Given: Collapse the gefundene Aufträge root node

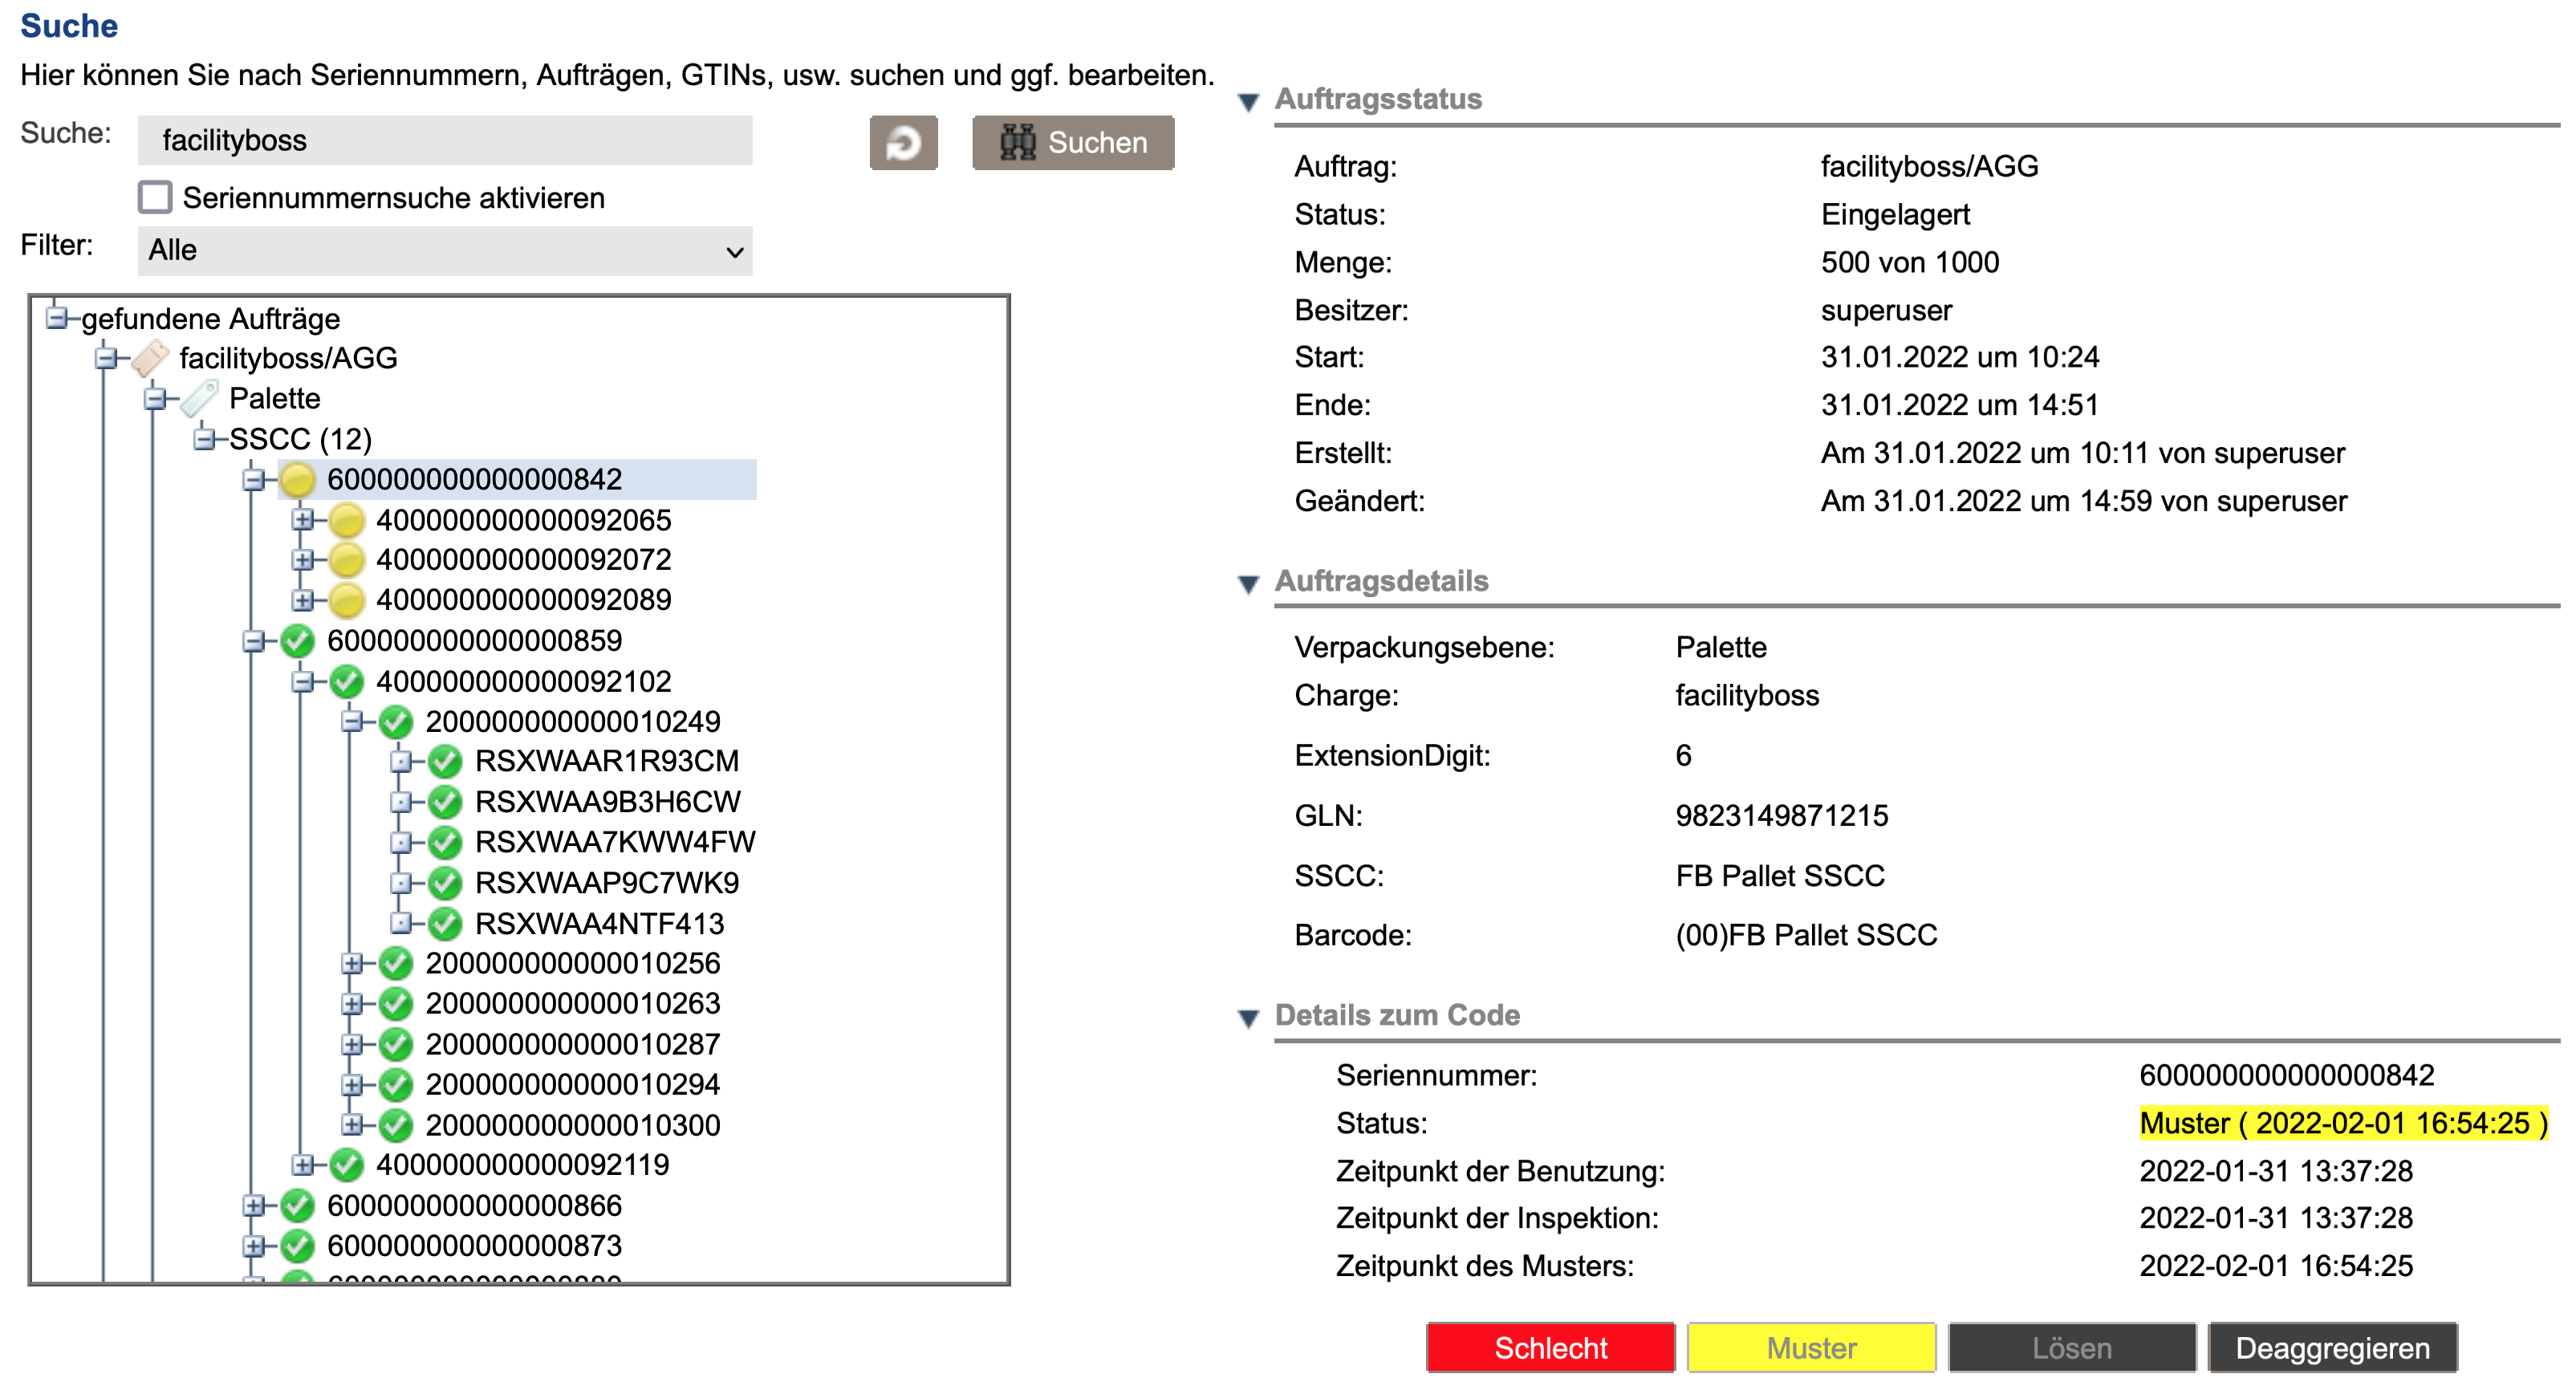Looking at the screenshot, I should tap(57, 318).
